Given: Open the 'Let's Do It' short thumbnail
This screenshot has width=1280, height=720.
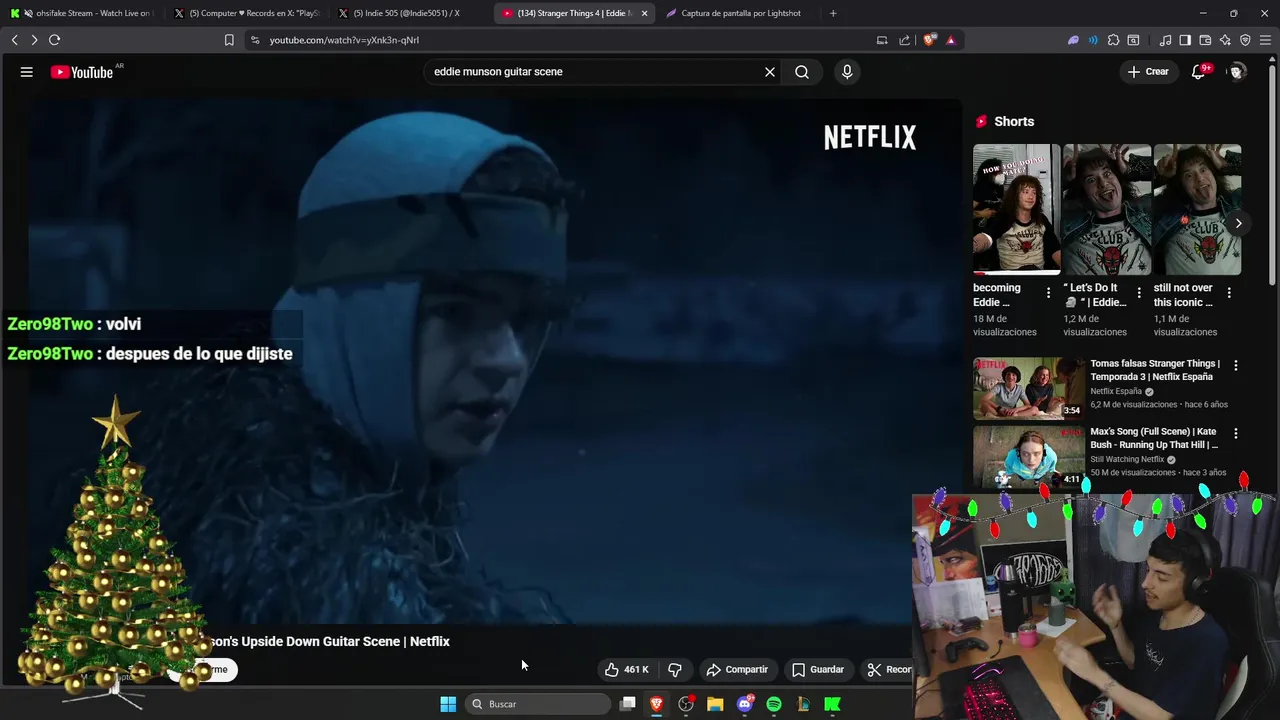Looking at the screenshot, I should (x=1107, y=209).
